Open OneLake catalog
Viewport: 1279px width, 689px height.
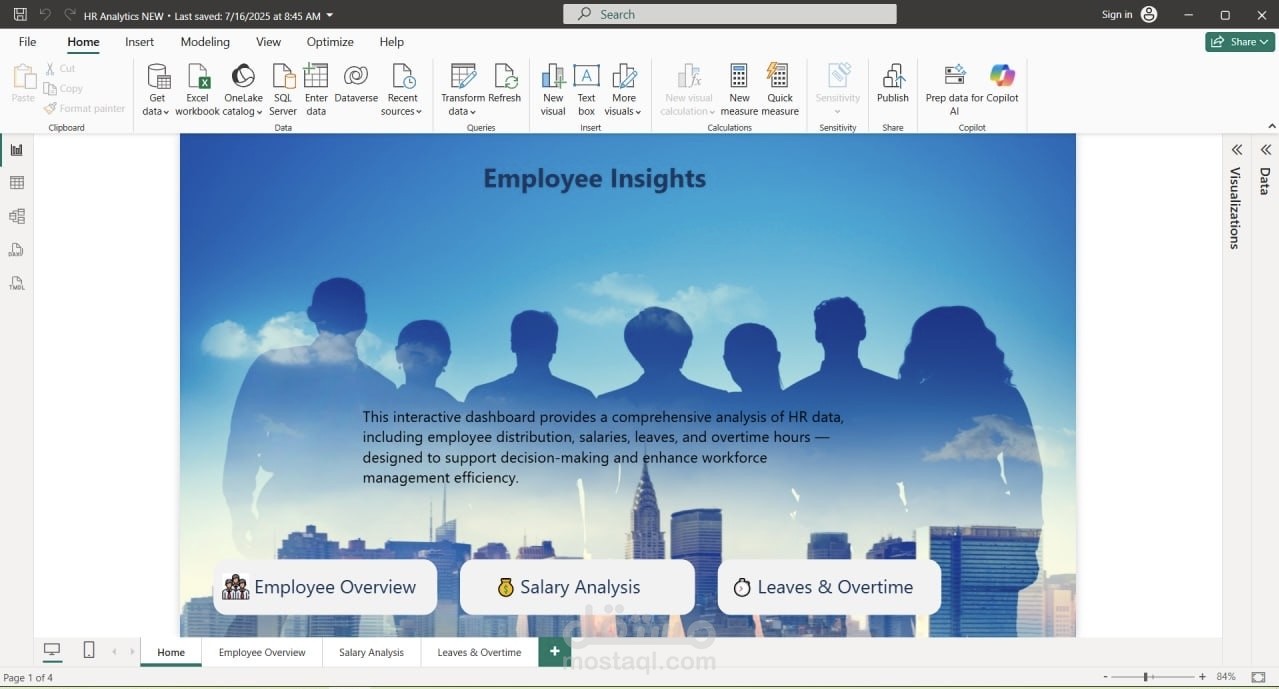[x=243, y=90]
